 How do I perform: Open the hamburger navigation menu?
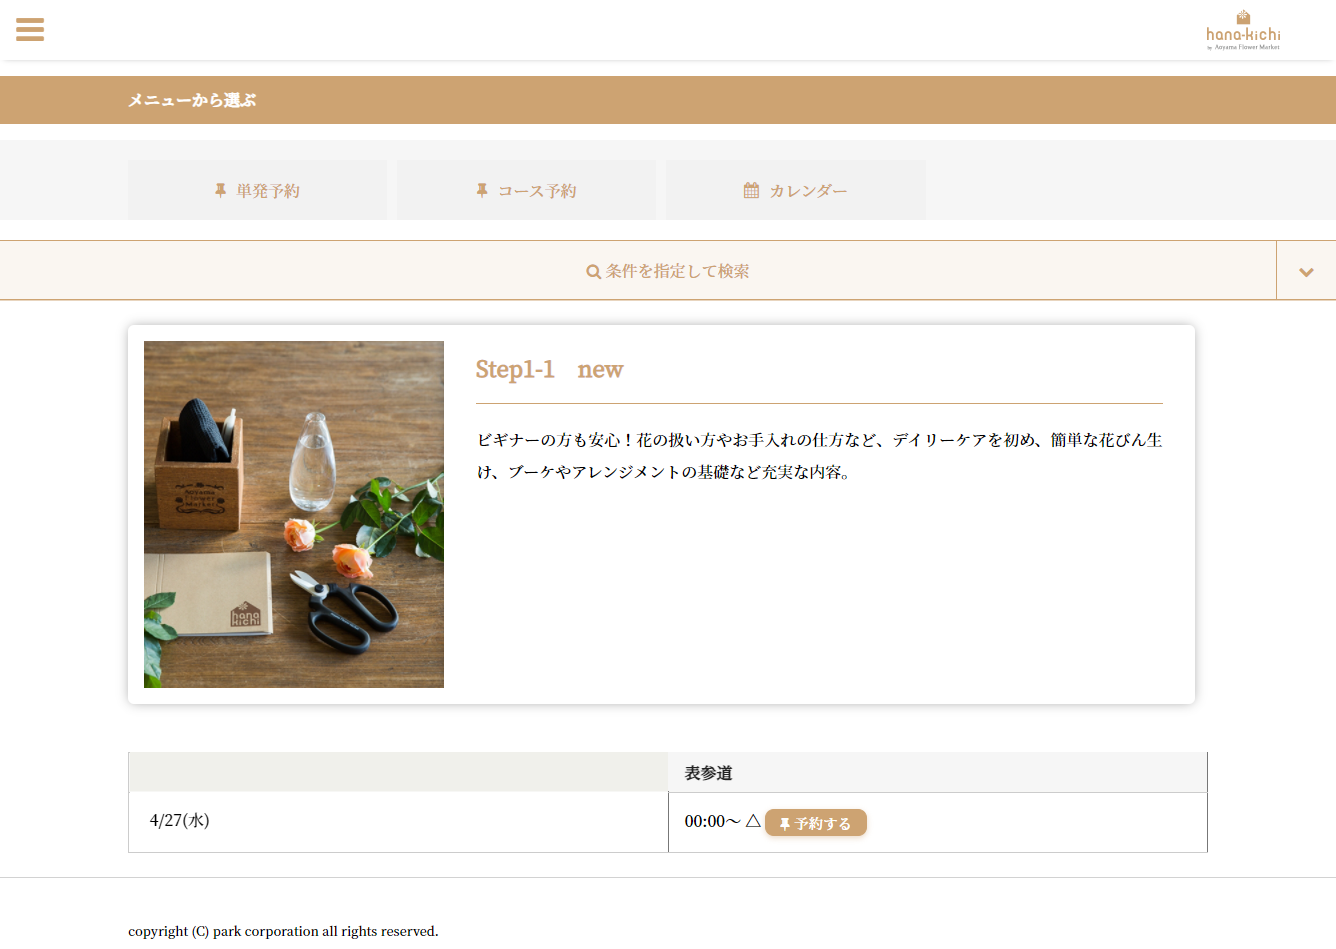(30, 30)
